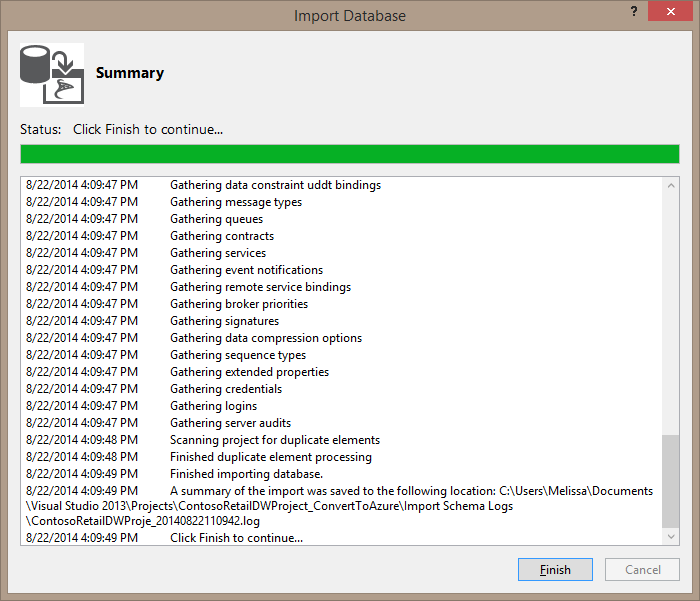700x601 pixels.
Task: Click the log scrollbar down arrow
Action: [671, 536]
